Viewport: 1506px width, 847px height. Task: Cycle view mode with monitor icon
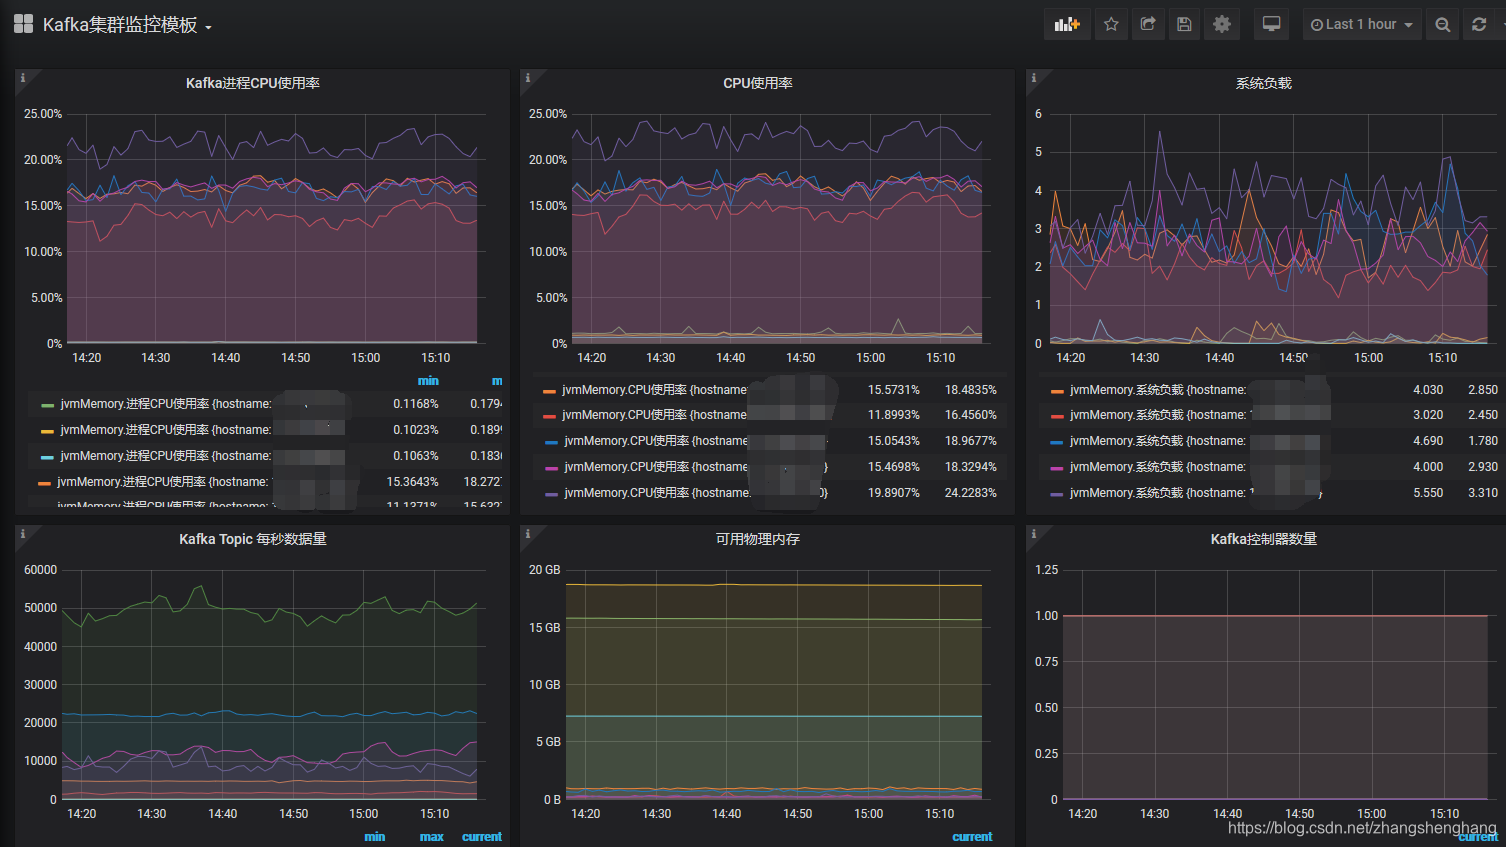1271,24
